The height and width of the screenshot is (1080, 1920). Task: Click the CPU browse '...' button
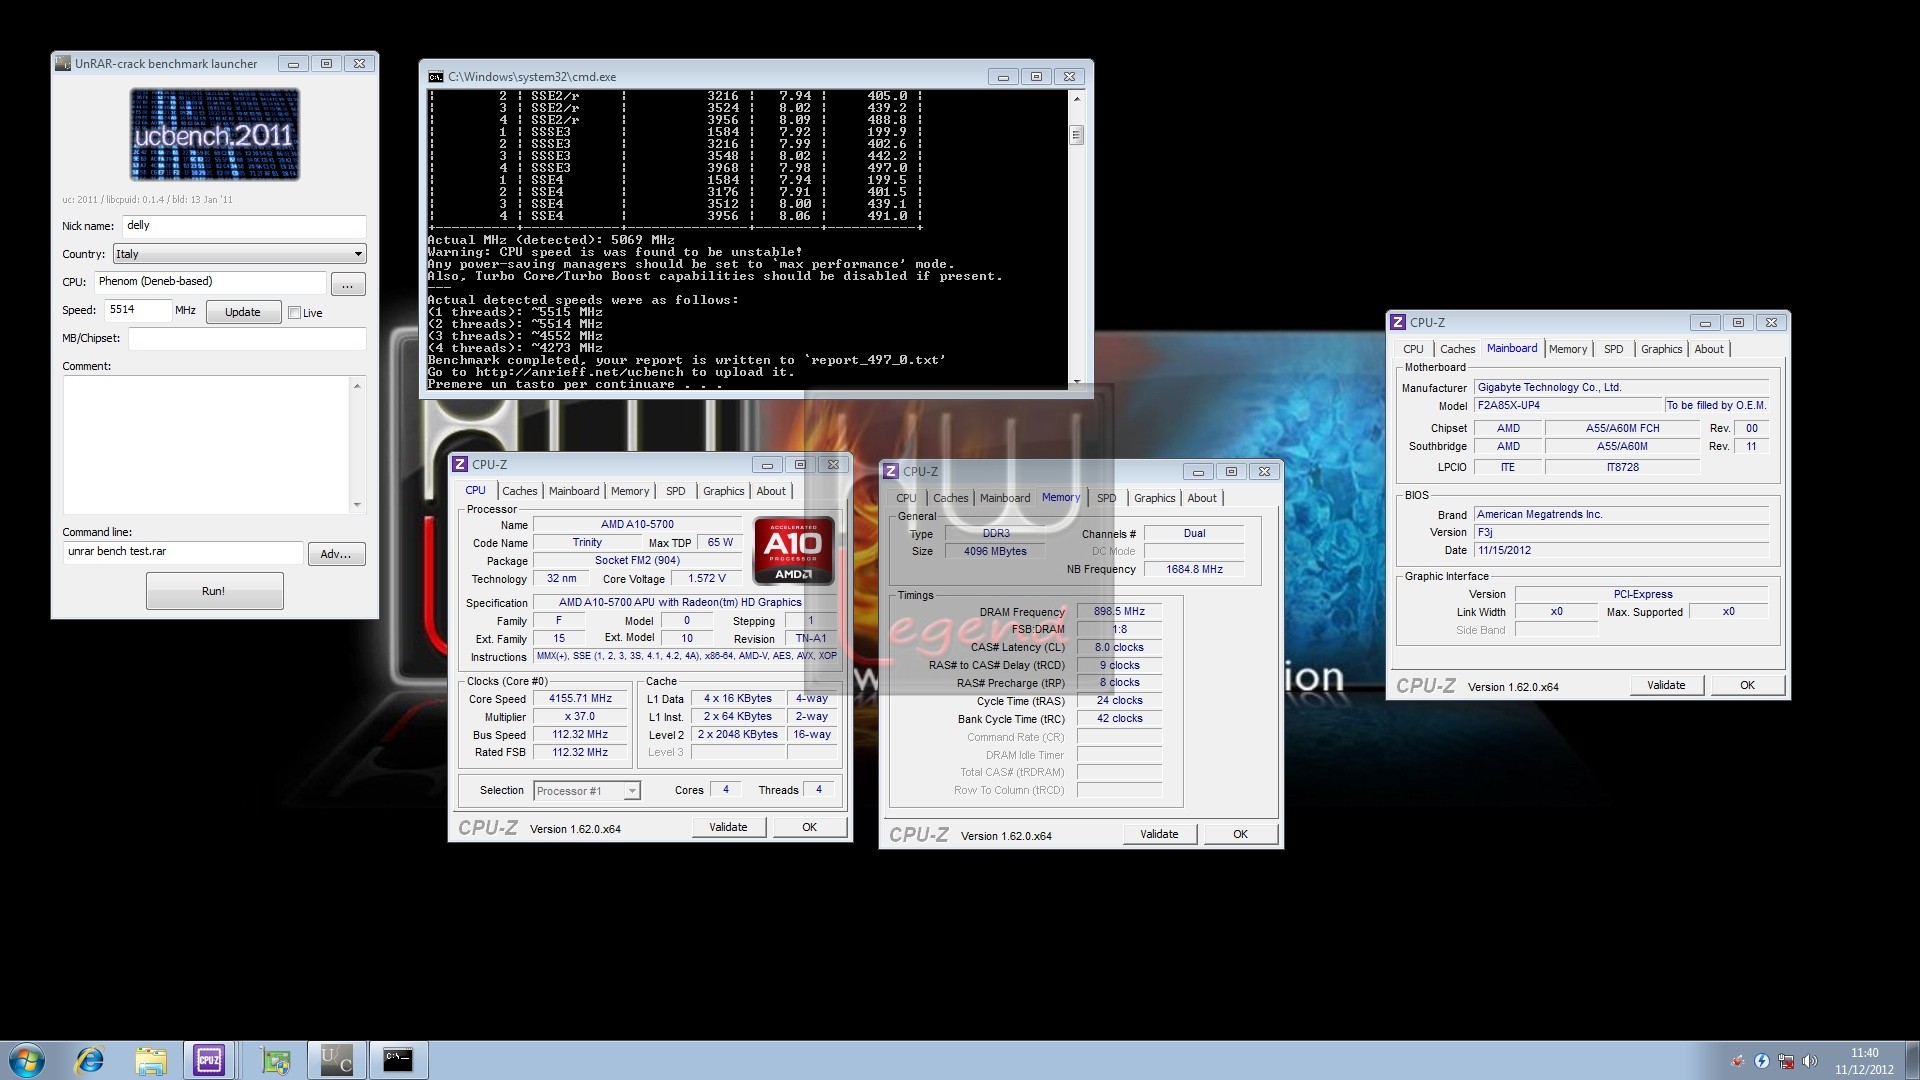347,285
